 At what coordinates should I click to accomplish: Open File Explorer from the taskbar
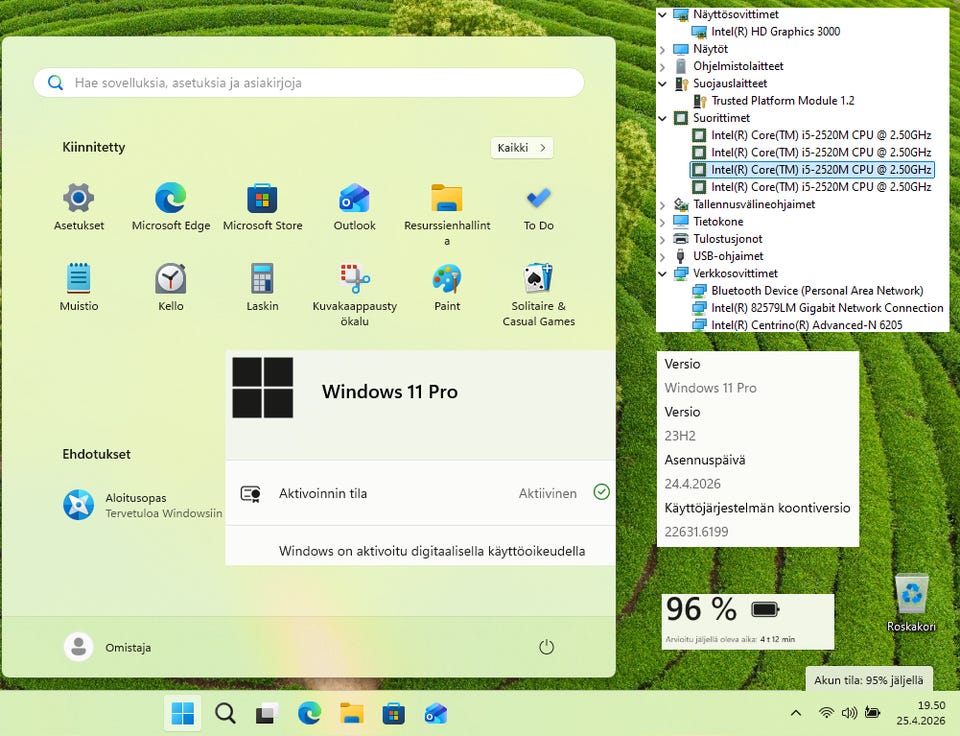click(351, 713)
